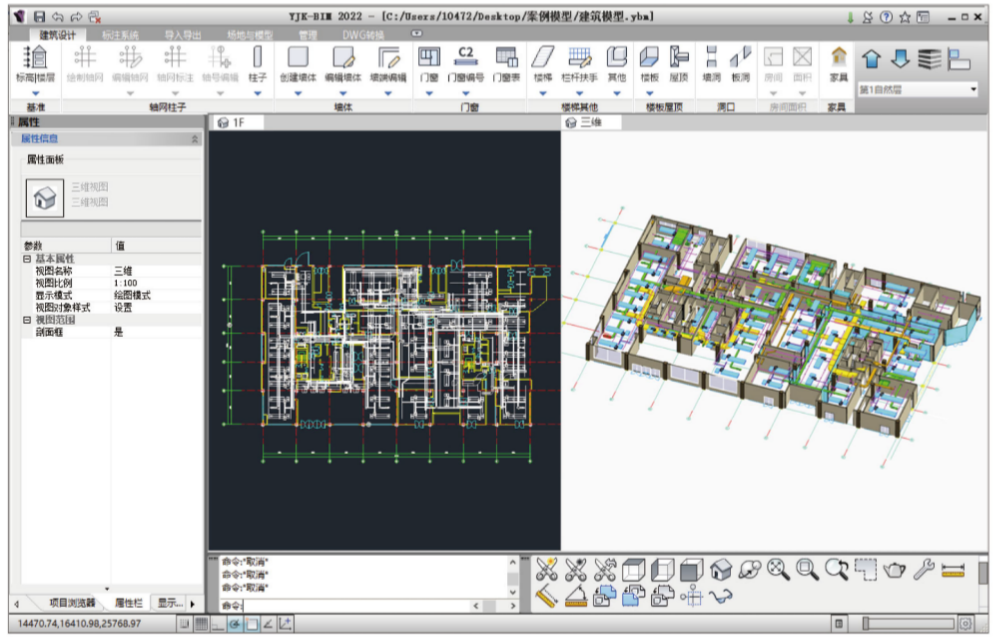Select the wrench settings tool
Viewport: 1000px width, 638px height.
pos(924,570)
